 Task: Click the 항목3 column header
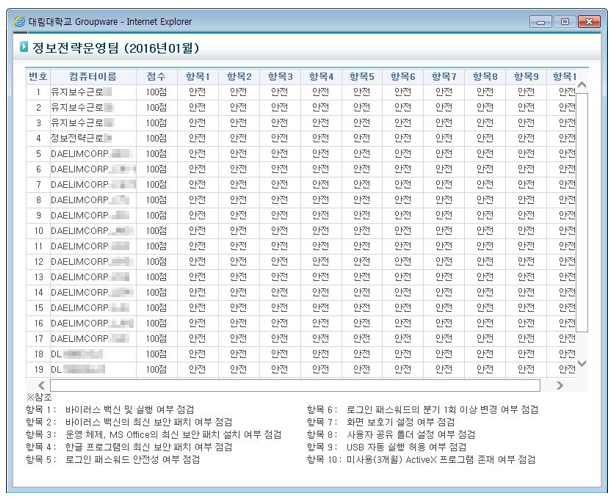point(280,76)
